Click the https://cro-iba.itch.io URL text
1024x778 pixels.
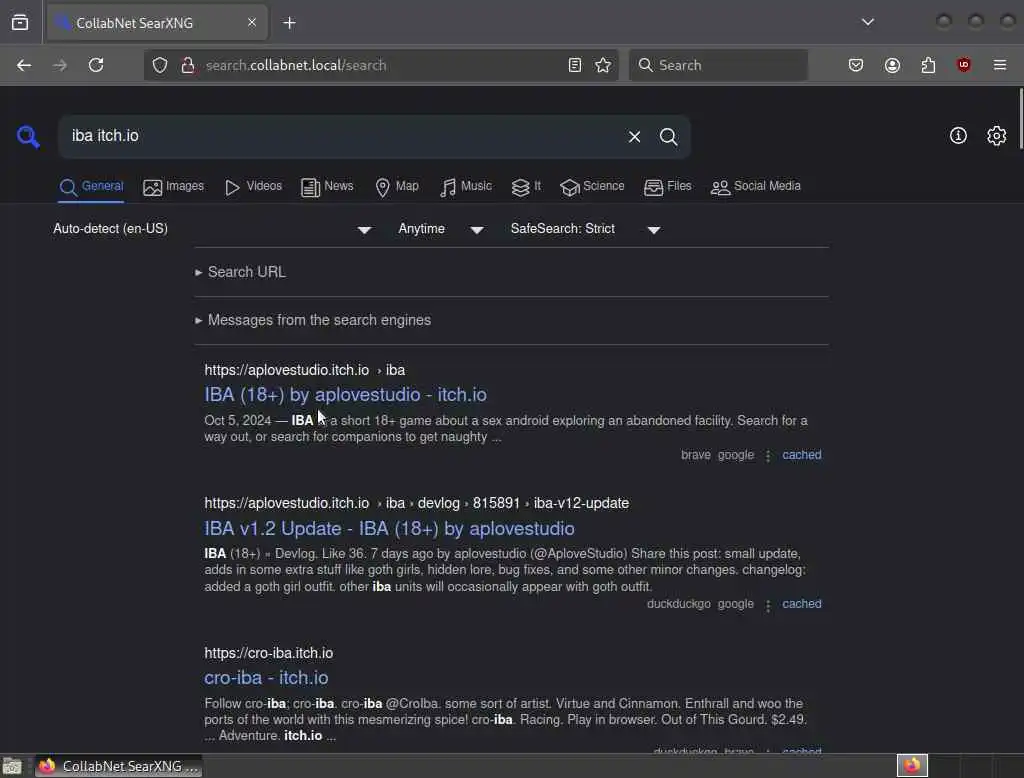click(x=268, y=653)
